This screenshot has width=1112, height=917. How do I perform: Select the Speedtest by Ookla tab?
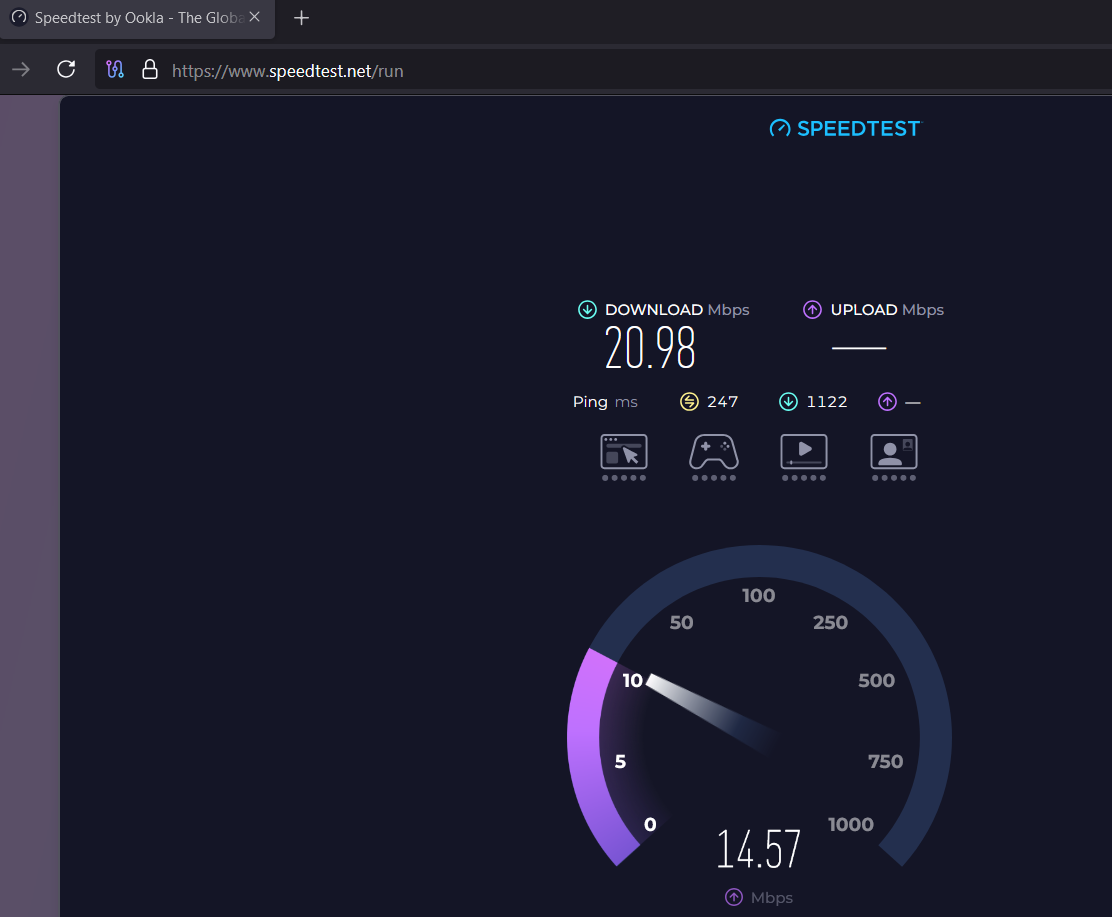137,18
